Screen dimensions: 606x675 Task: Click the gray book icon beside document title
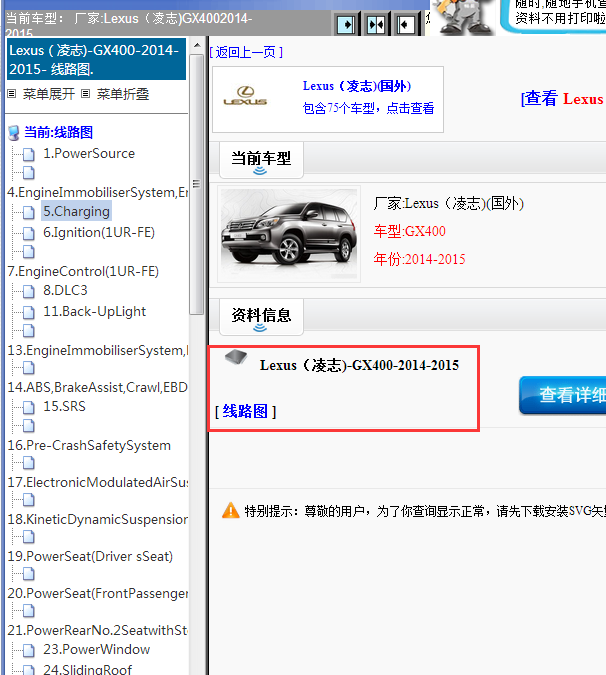(x=236, y=357)
